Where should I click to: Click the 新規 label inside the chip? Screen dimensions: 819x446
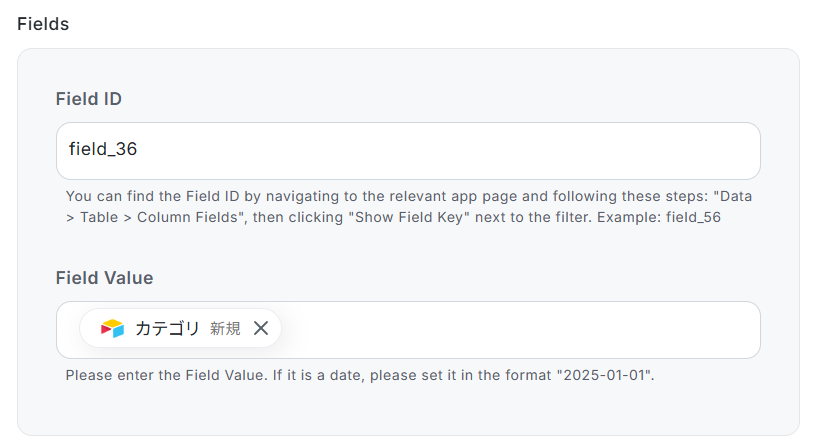pos(225,328)
